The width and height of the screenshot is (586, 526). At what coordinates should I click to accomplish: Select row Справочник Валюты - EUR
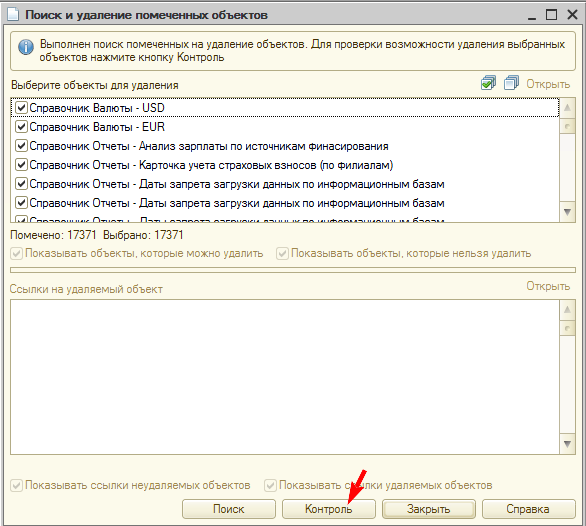[285, 127]
